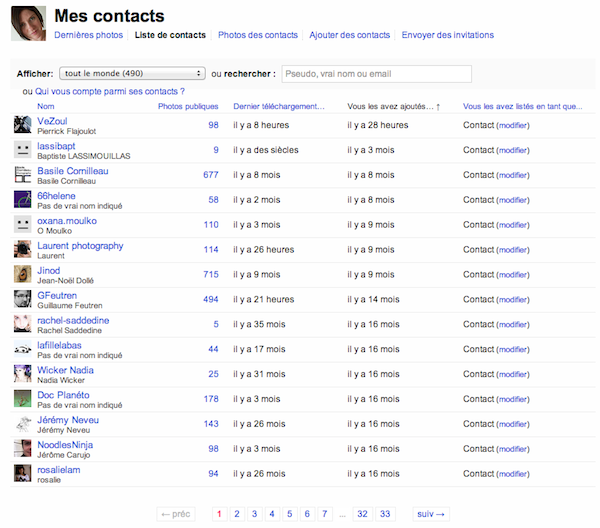The image size is (600, 528).
Task: Go to page 5 of contacts
Action: [x=290, y=514]
